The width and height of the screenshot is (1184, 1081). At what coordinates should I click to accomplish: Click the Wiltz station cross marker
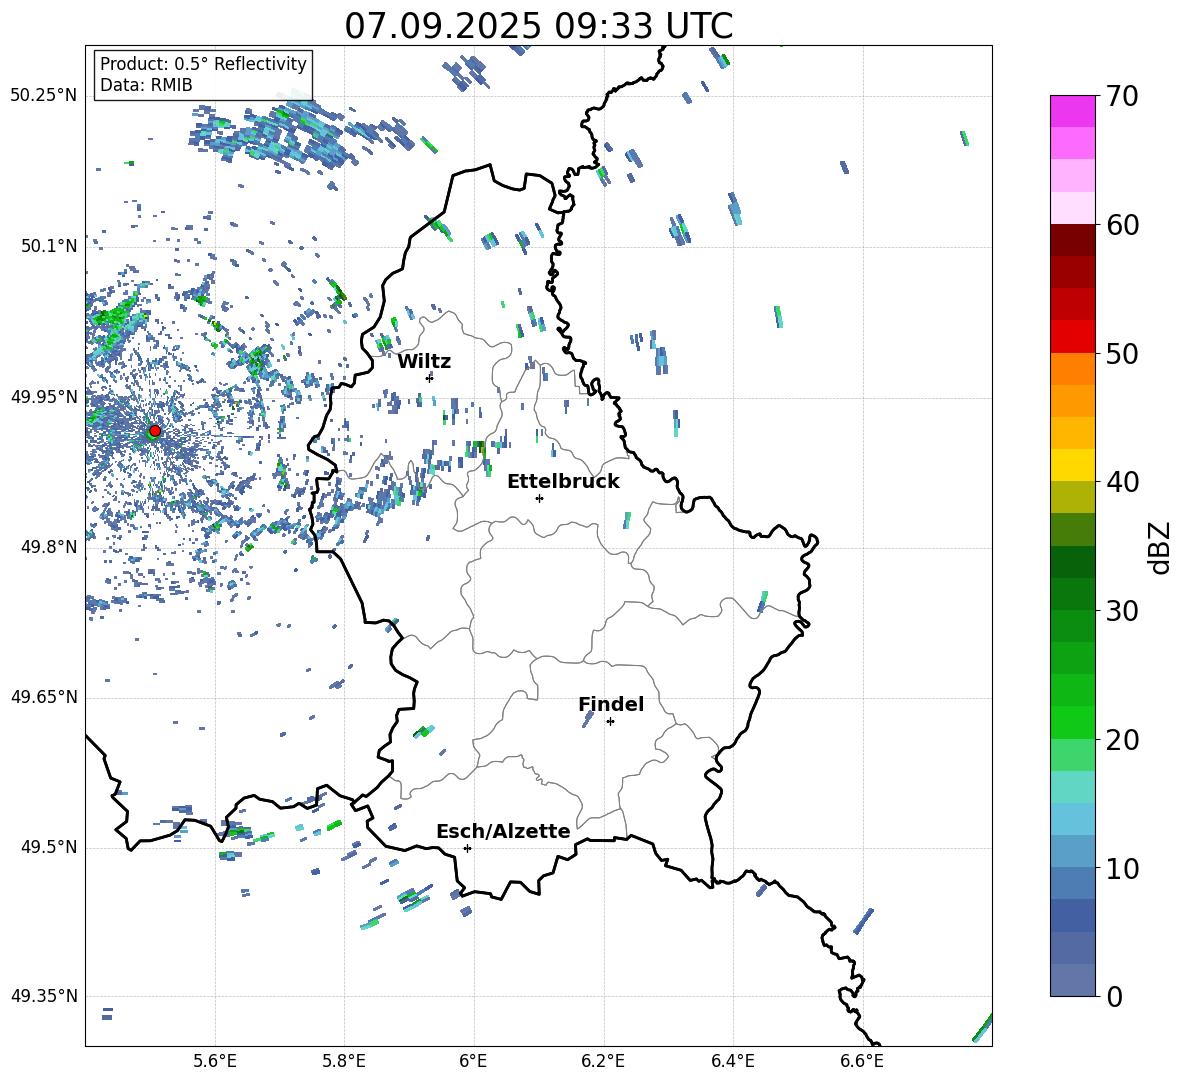point(430,377)
